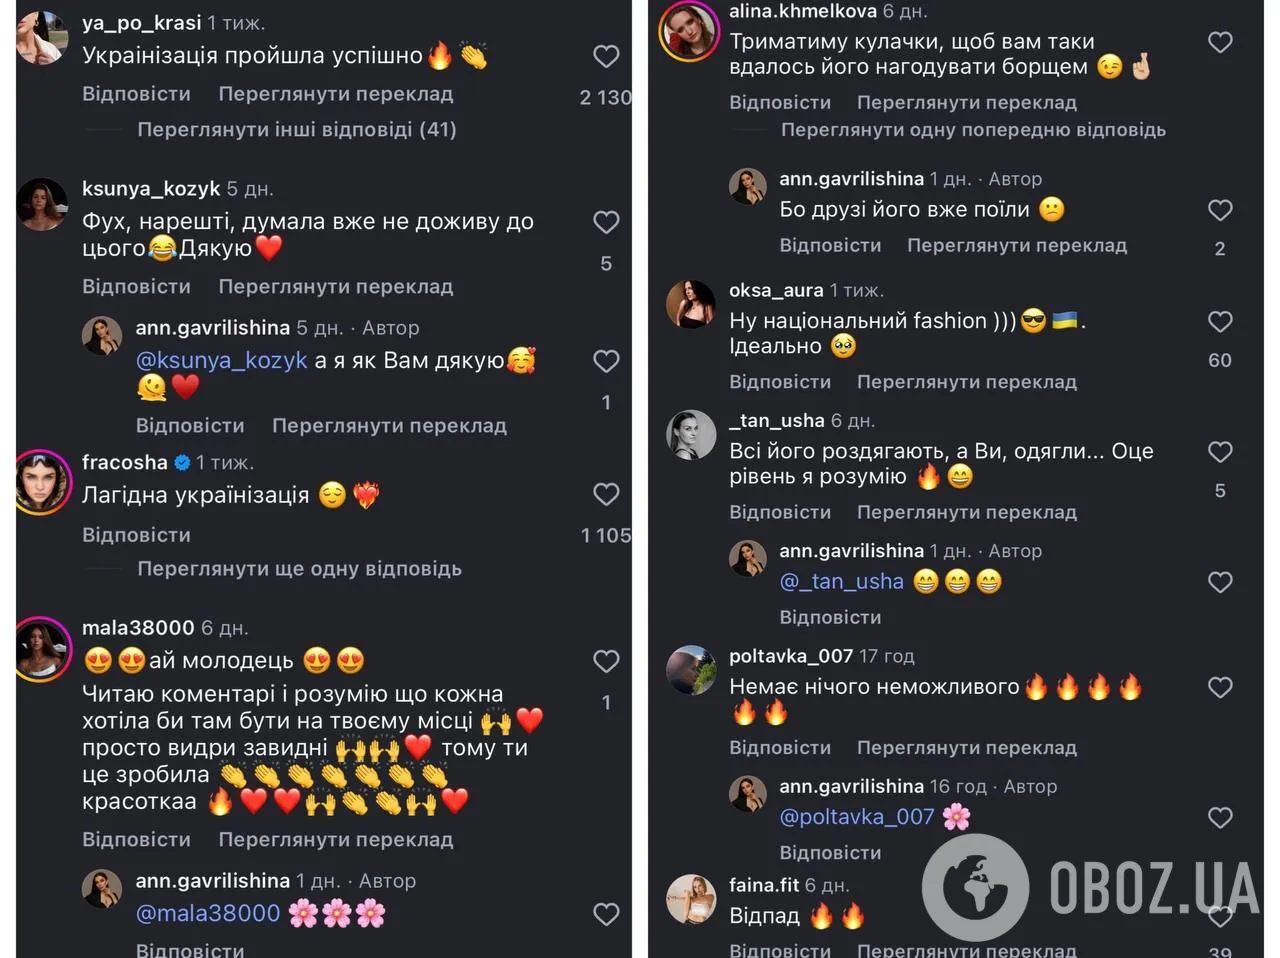
Task: Expand 'Переглянути ще одну відповідь'
Action: click(299, 569)
